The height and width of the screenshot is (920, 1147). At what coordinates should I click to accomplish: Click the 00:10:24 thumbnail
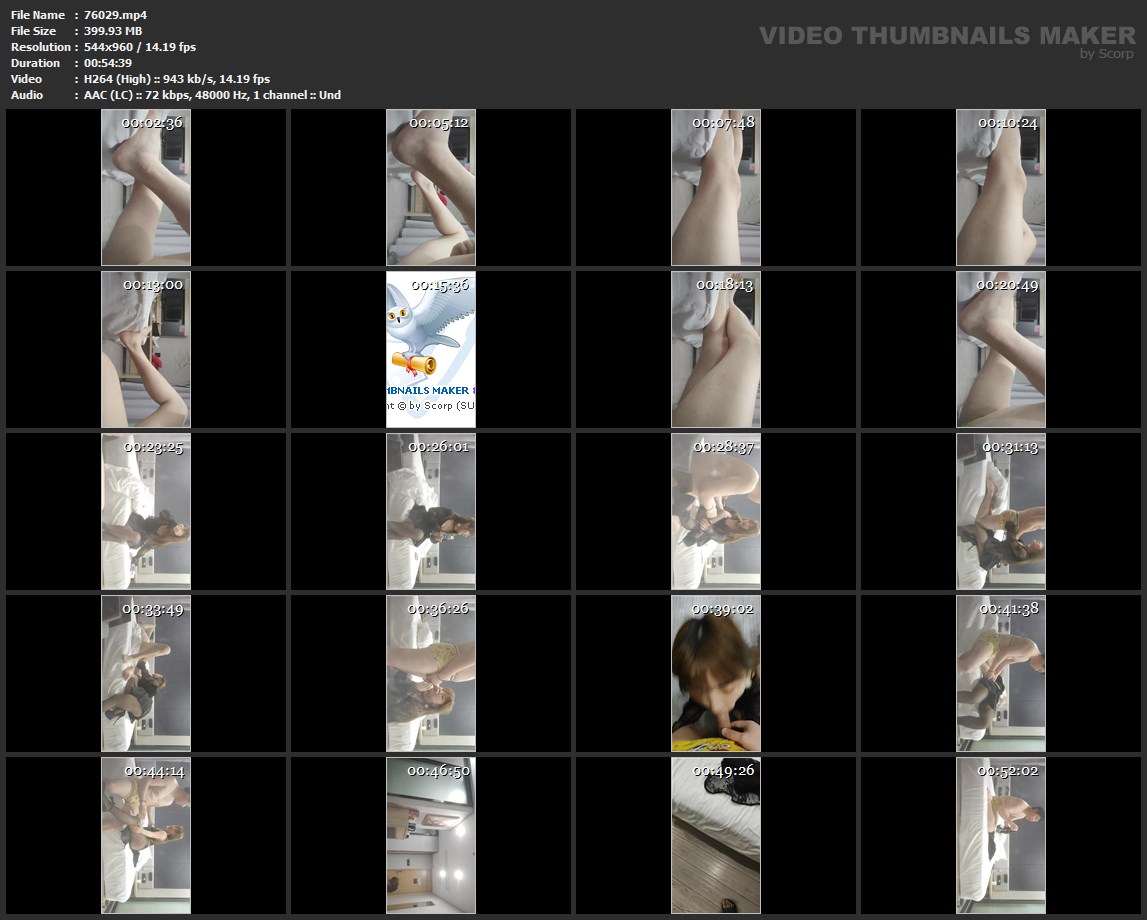point(1001,187)
